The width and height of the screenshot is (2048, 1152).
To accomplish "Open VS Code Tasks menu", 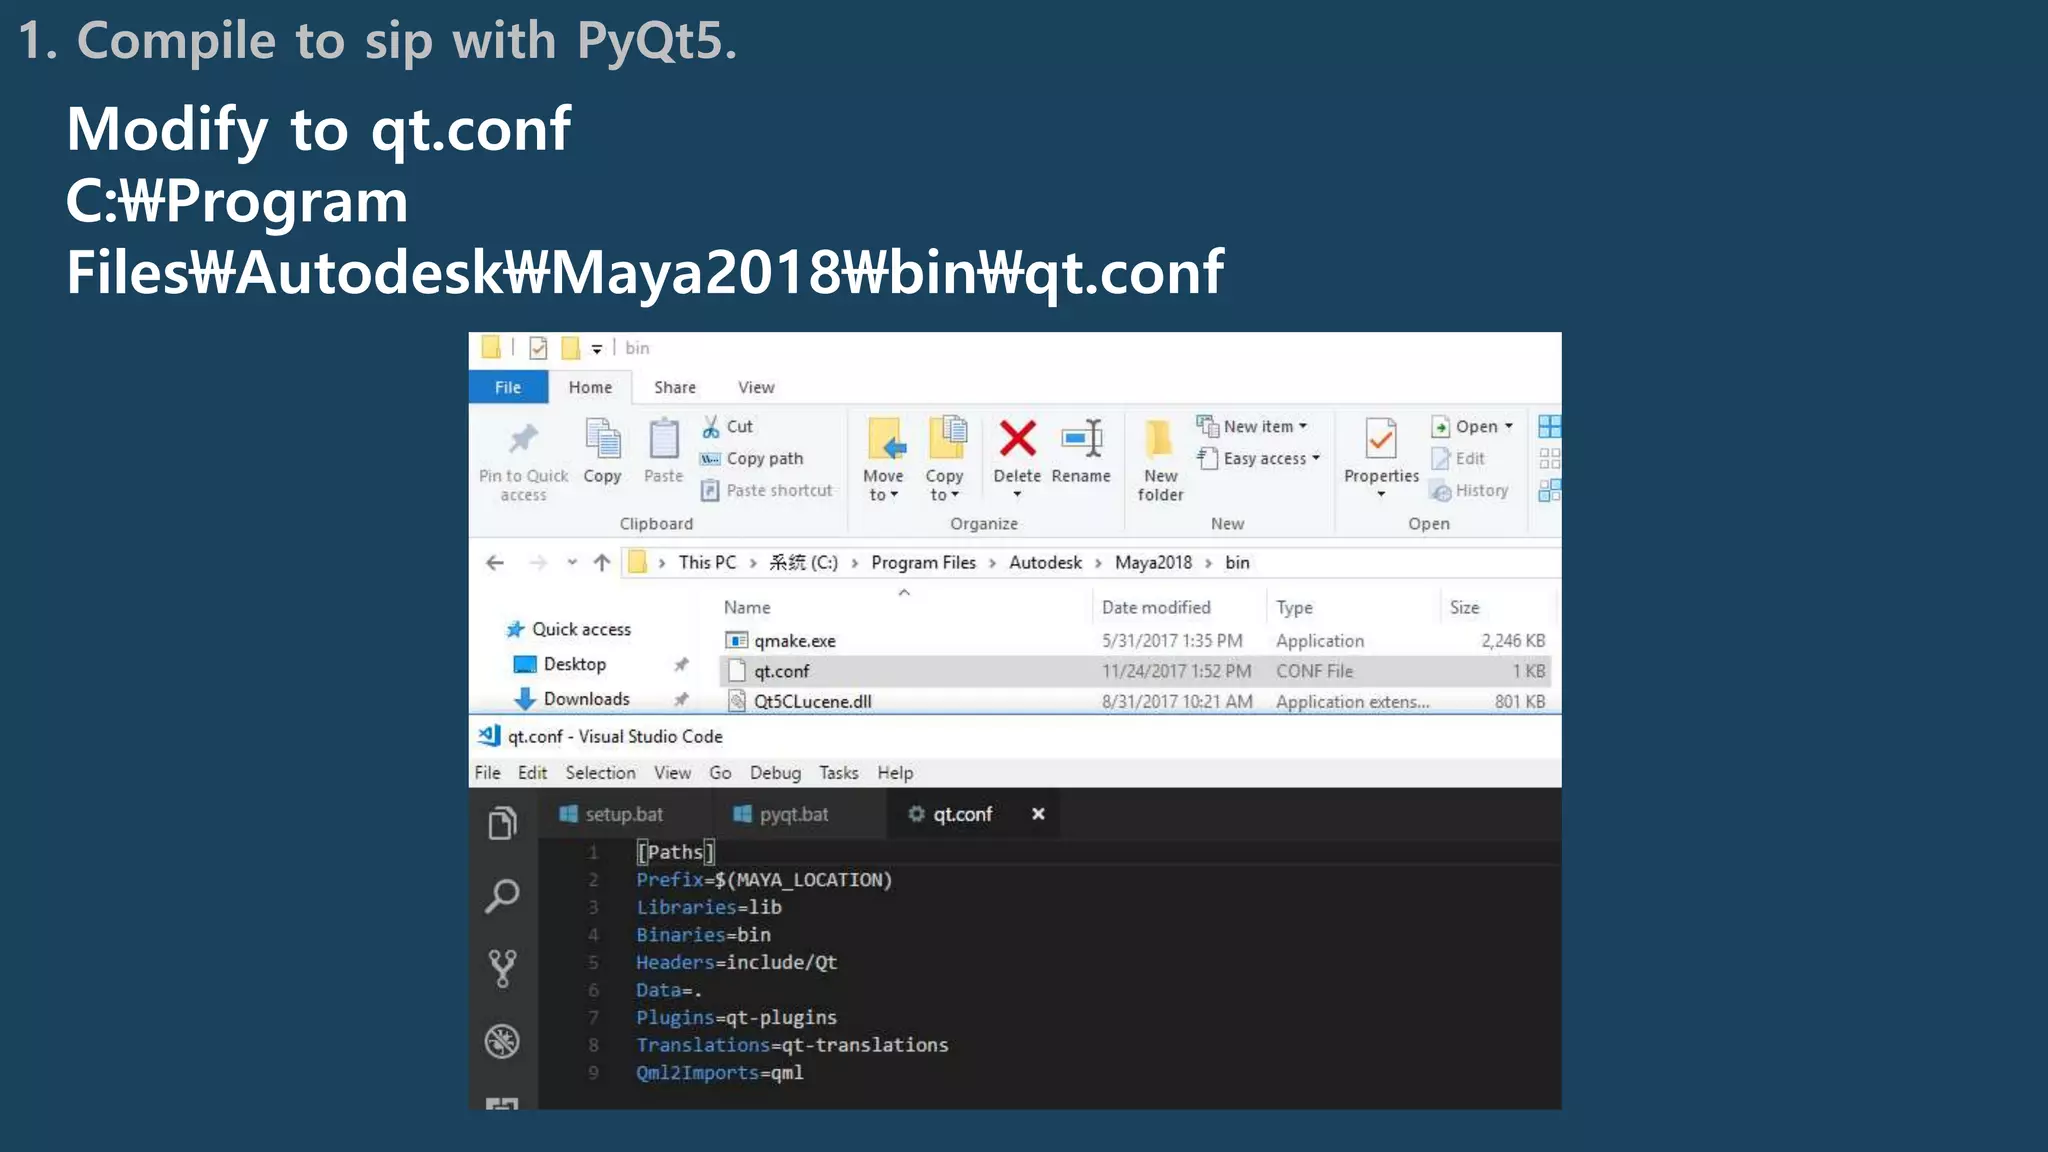I will click(838, 773).
